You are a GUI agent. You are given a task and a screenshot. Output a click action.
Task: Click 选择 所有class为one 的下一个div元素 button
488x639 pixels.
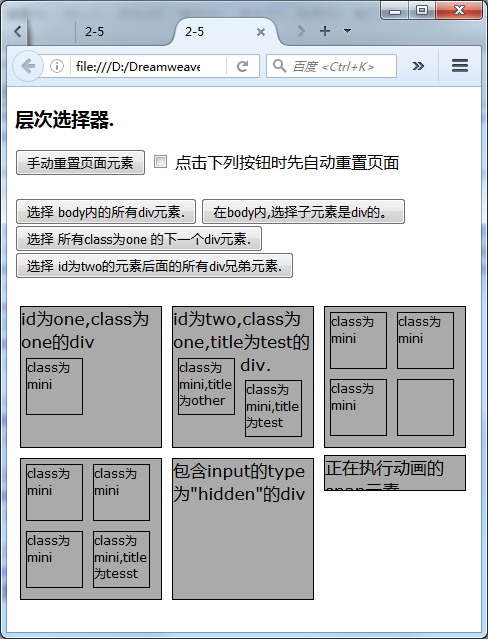139,239
